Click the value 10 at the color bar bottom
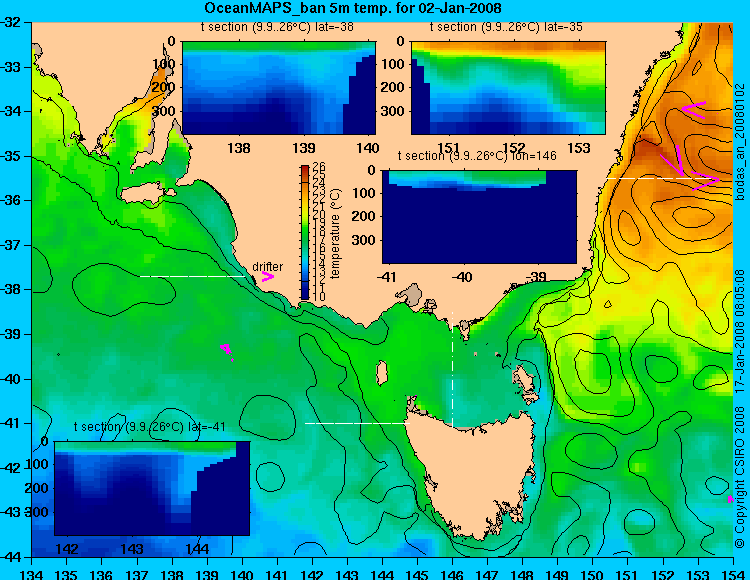 tap(319, 297)
